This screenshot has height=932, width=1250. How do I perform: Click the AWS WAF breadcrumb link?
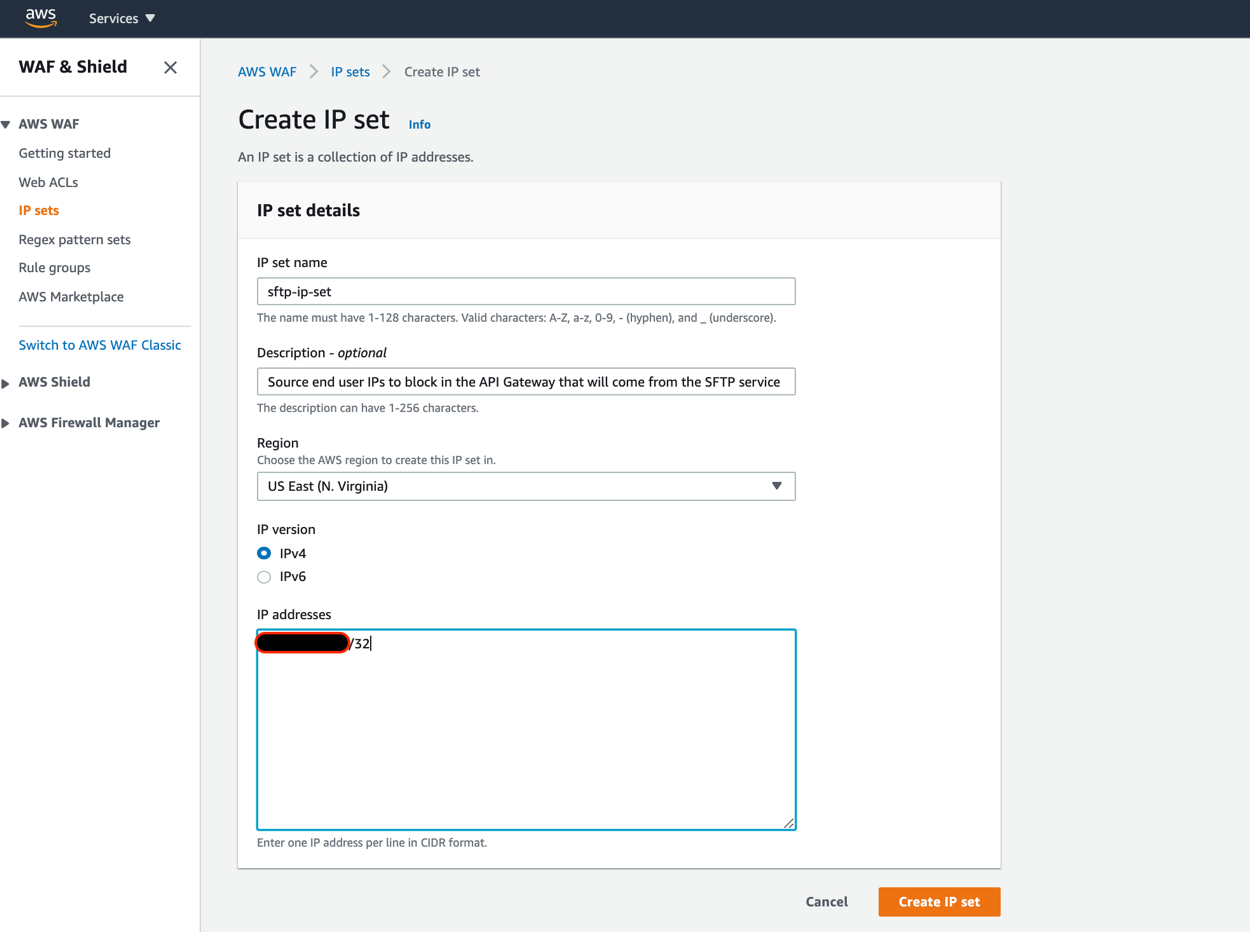267,71
